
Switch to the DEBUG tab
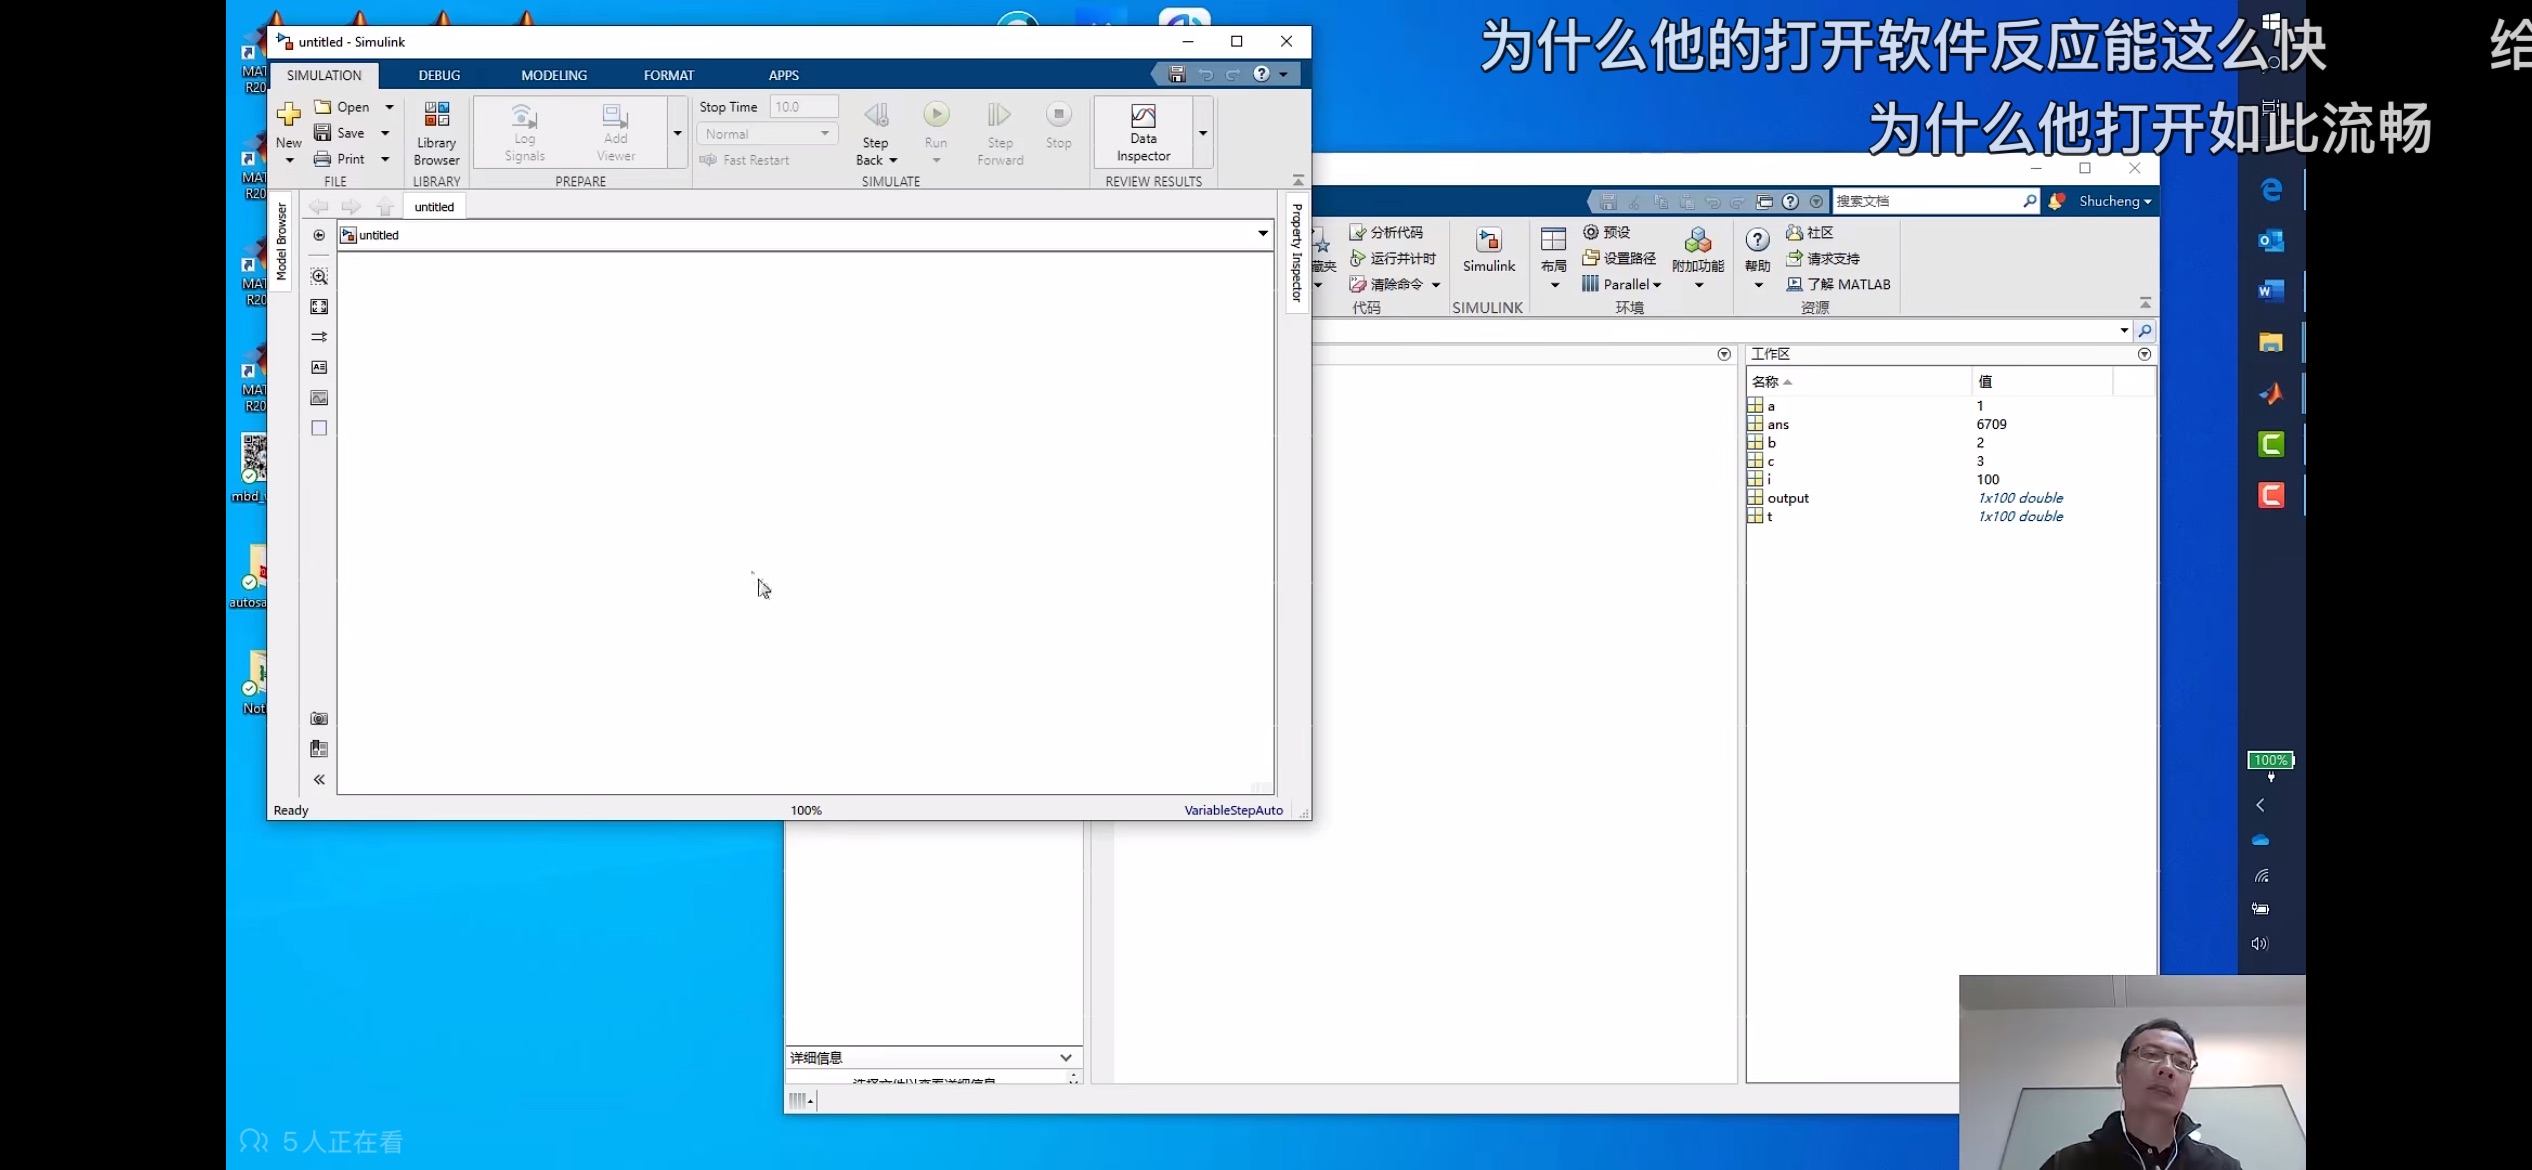(x=439, y=75)
